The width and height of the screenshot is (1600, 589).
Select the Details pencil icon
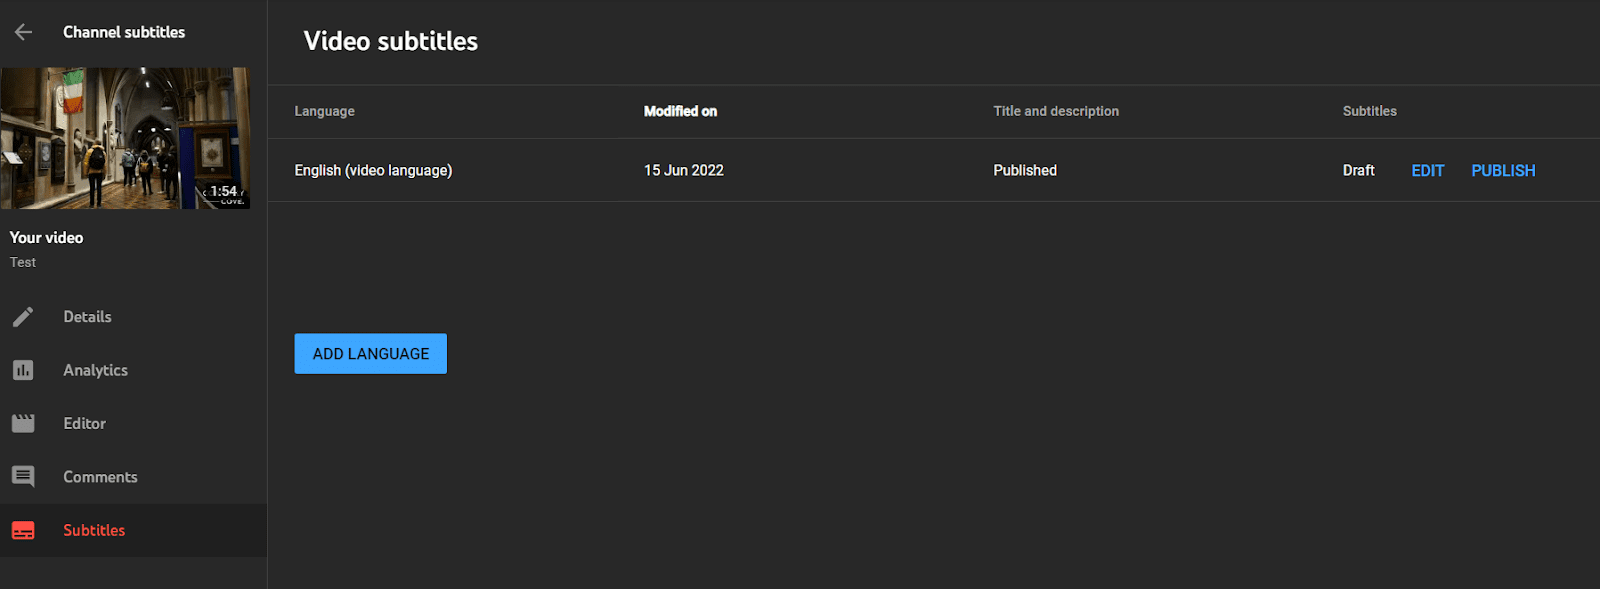(x=23, y=317)
